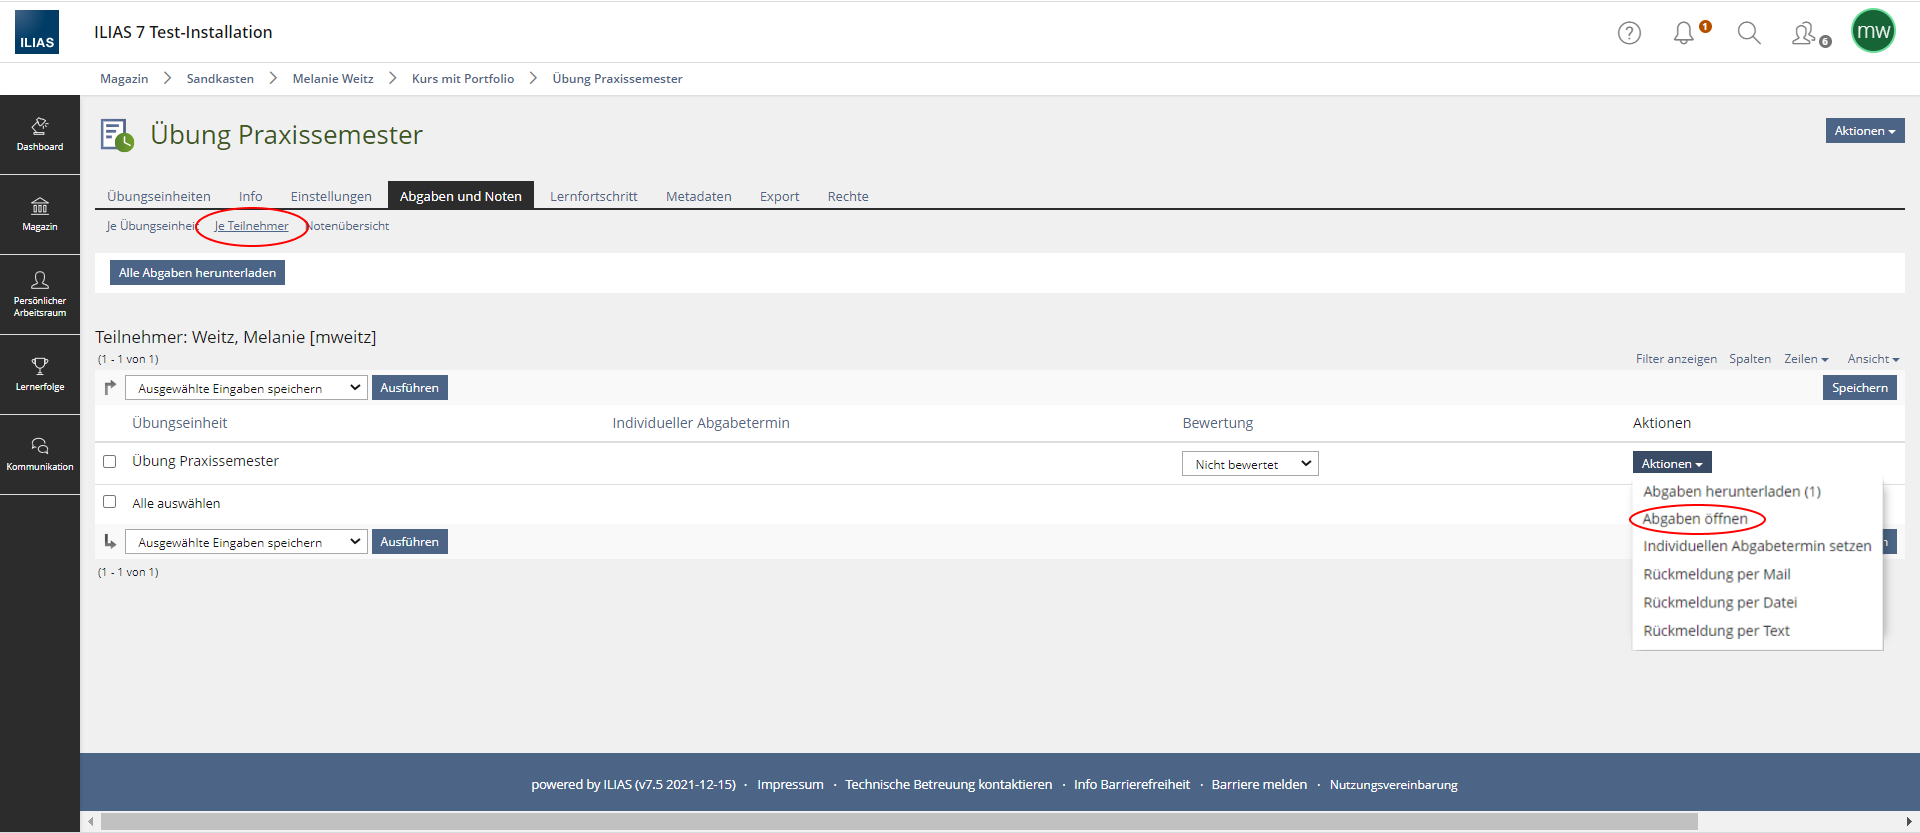Open the Help question mark icon

click(x=1629, y=33)
